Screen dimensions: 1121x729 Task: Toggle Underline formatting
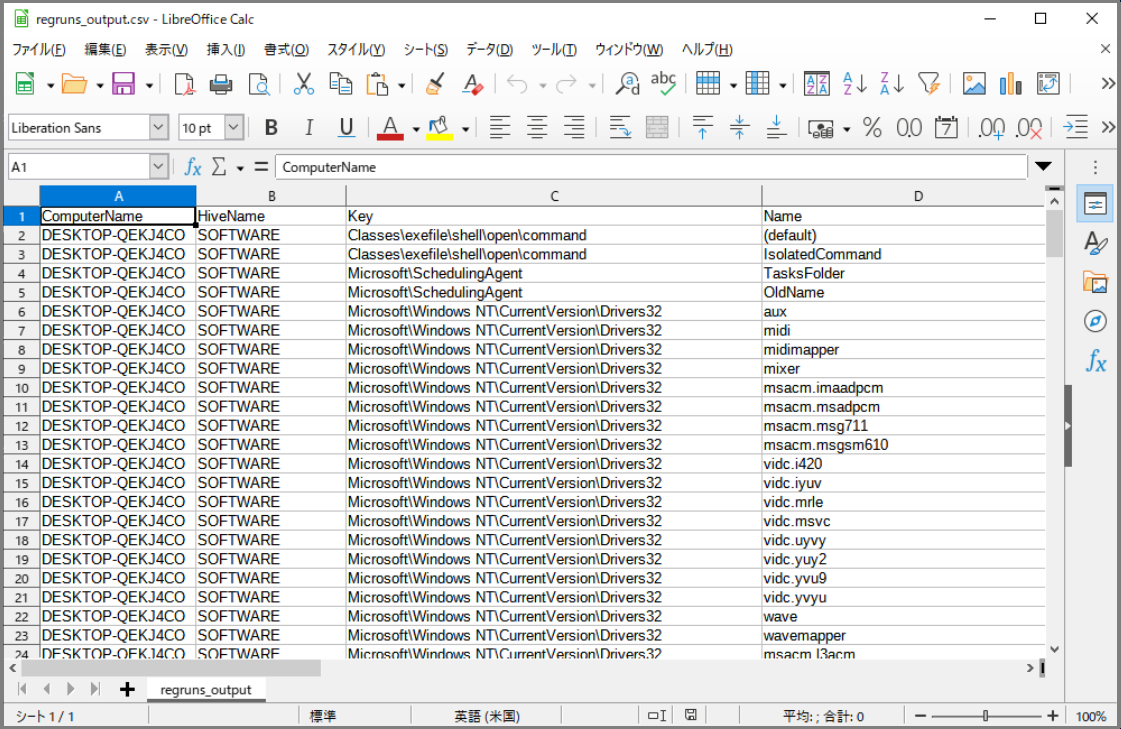click(x=346, y=128)
